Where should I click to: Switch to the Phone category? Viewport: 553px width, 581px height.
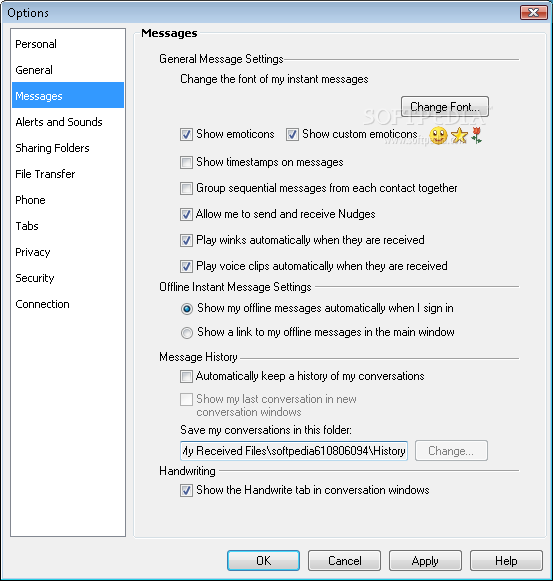coord(68,200)
